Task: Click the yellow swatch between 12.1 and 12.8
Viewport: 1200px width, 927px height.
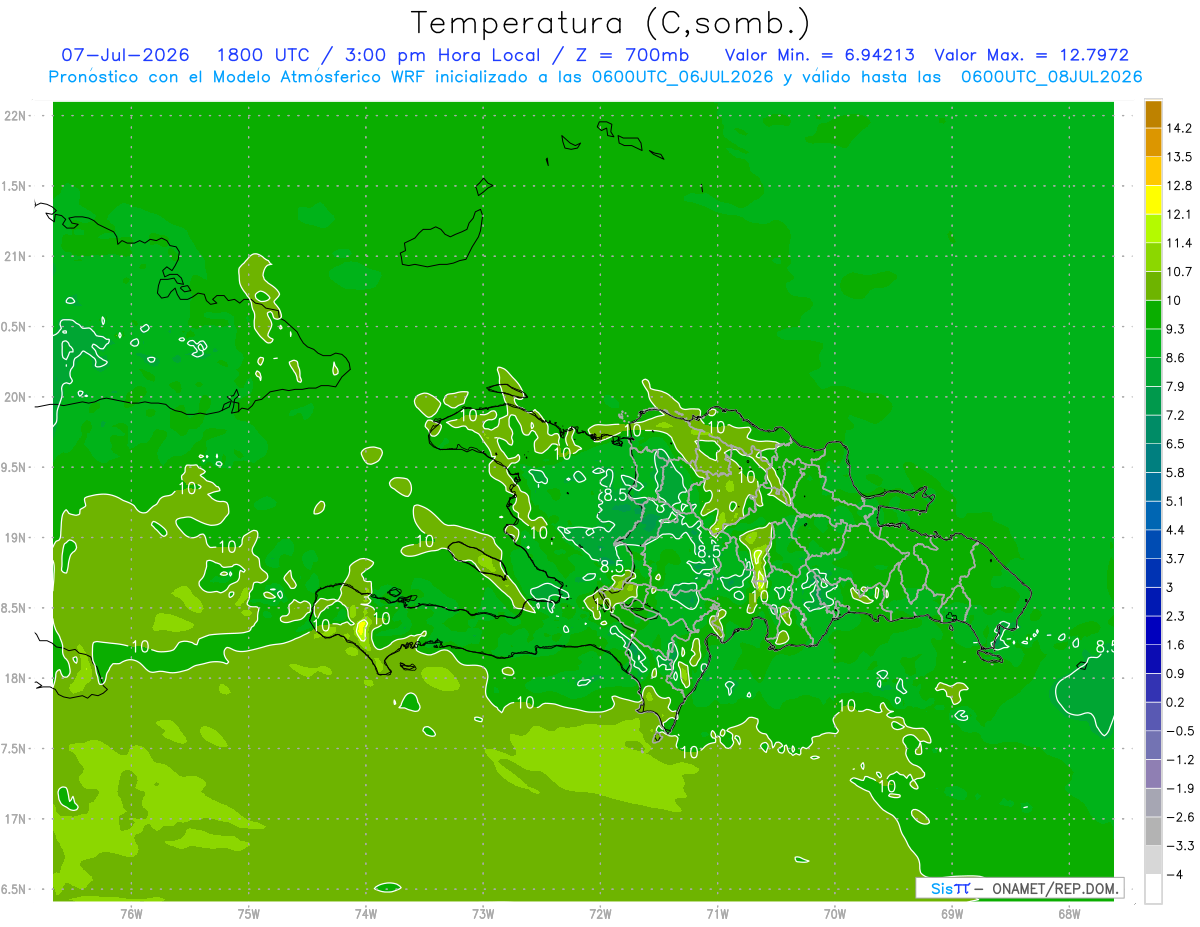Action: (x=1153, y=200)
